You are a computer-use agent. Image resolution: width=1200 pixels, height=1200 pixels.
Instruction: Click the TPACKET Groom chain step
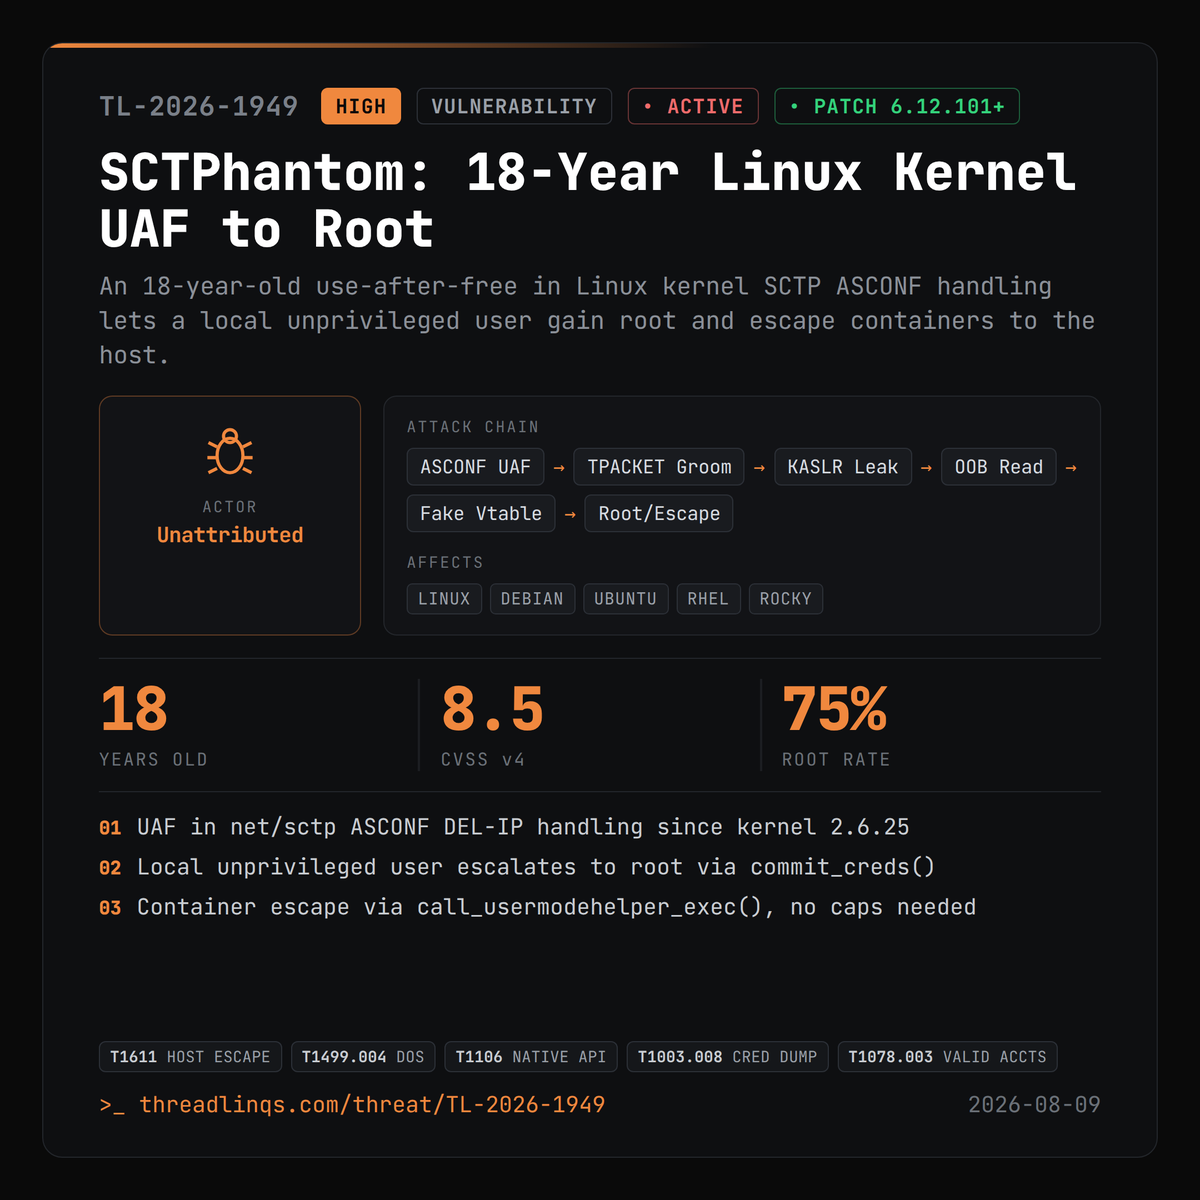pyautogui.click(x=659, y=467)
